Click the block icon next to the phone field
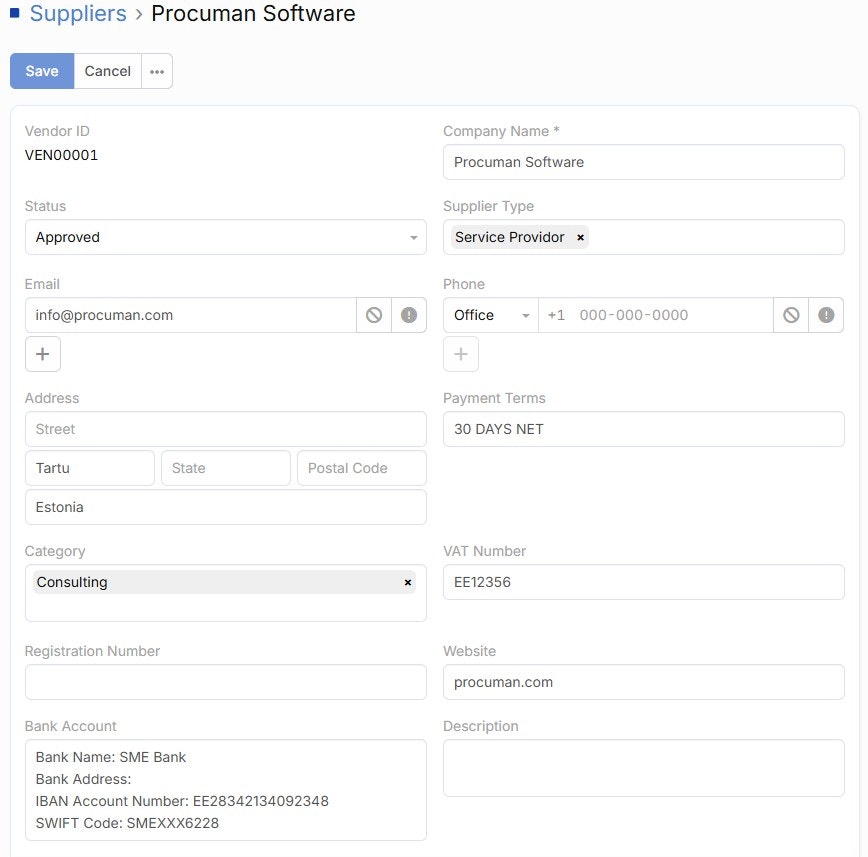 (x=790, y=314)
